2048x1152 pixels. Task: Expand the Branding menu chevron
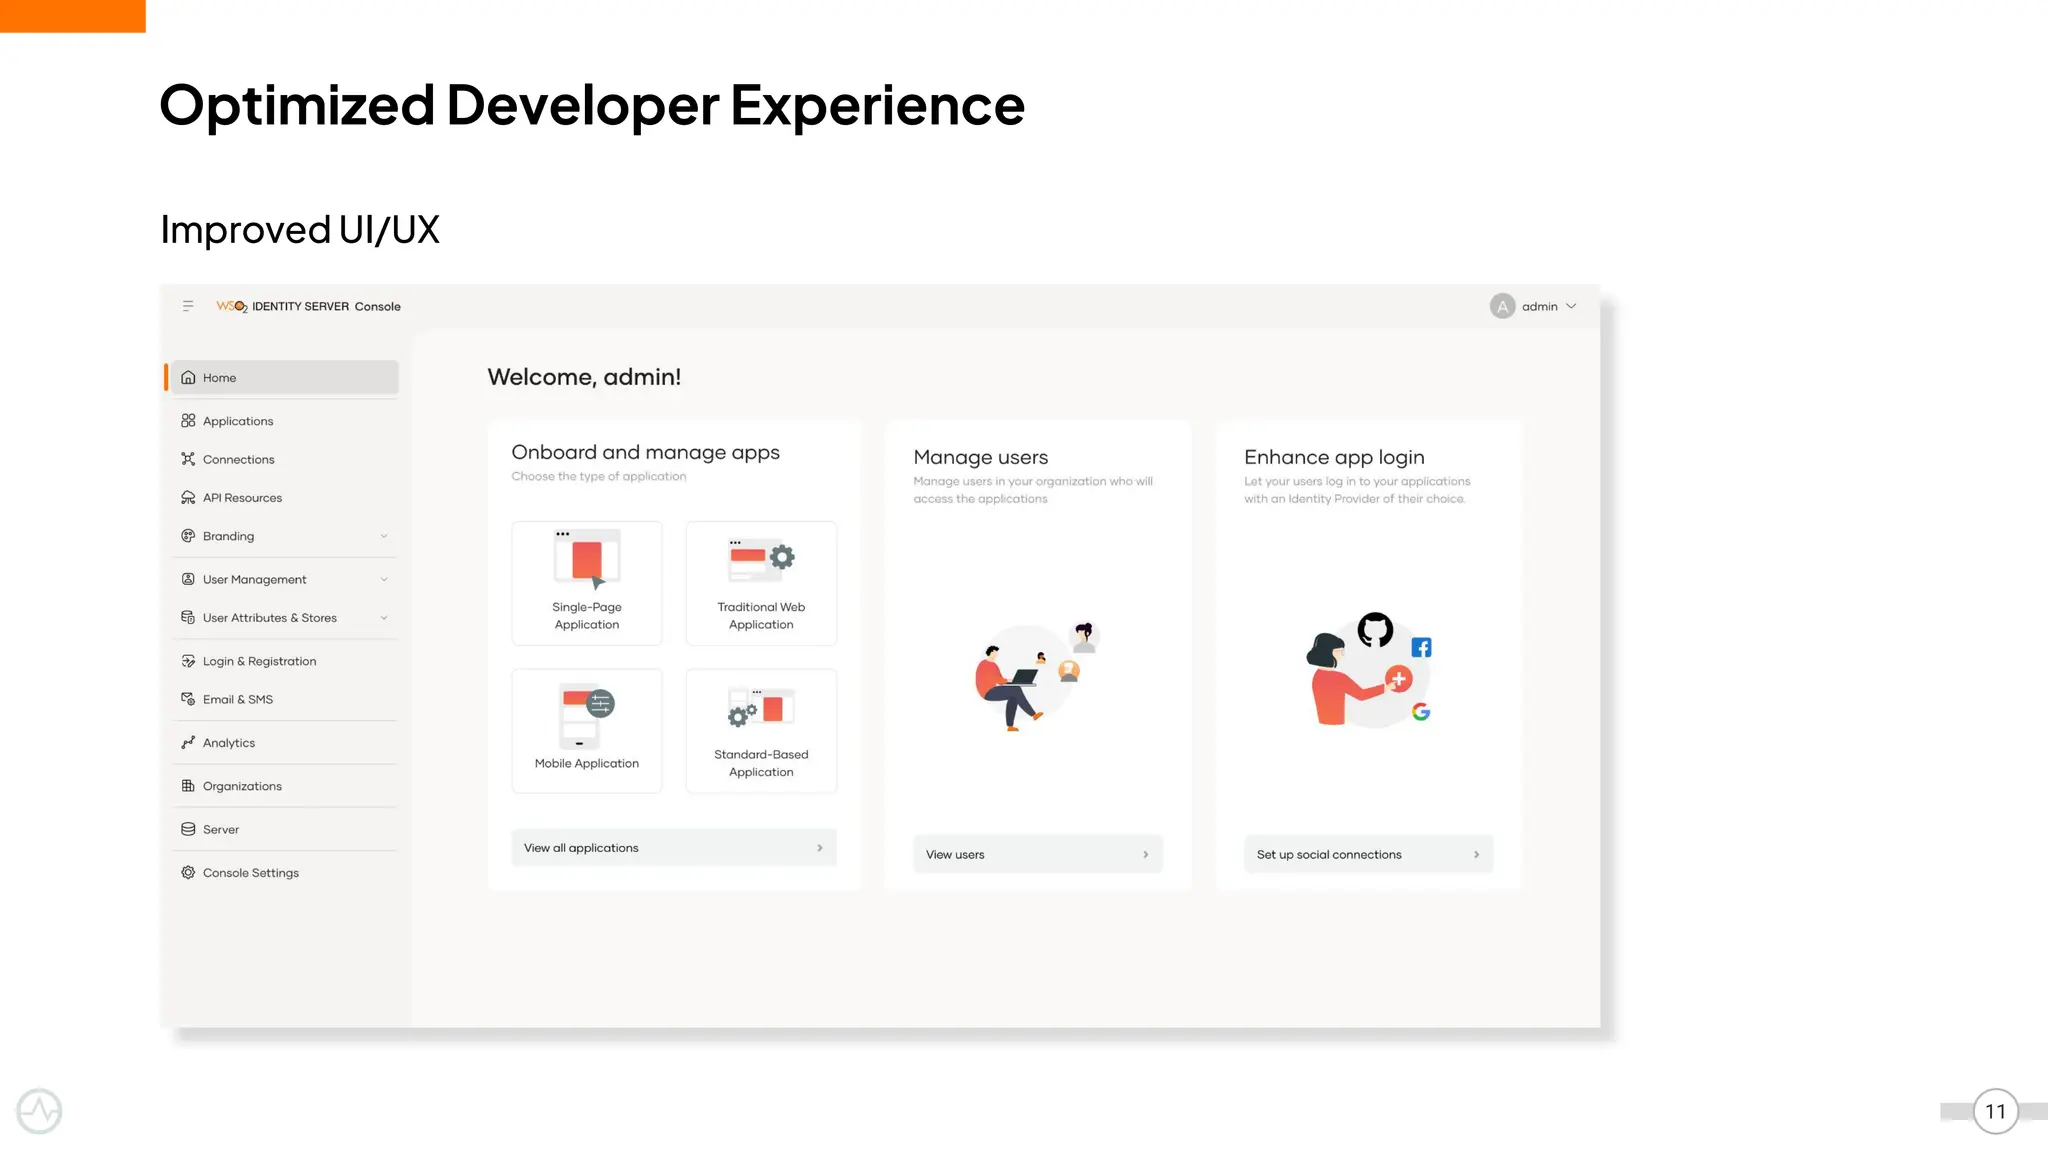pos(384,536)
